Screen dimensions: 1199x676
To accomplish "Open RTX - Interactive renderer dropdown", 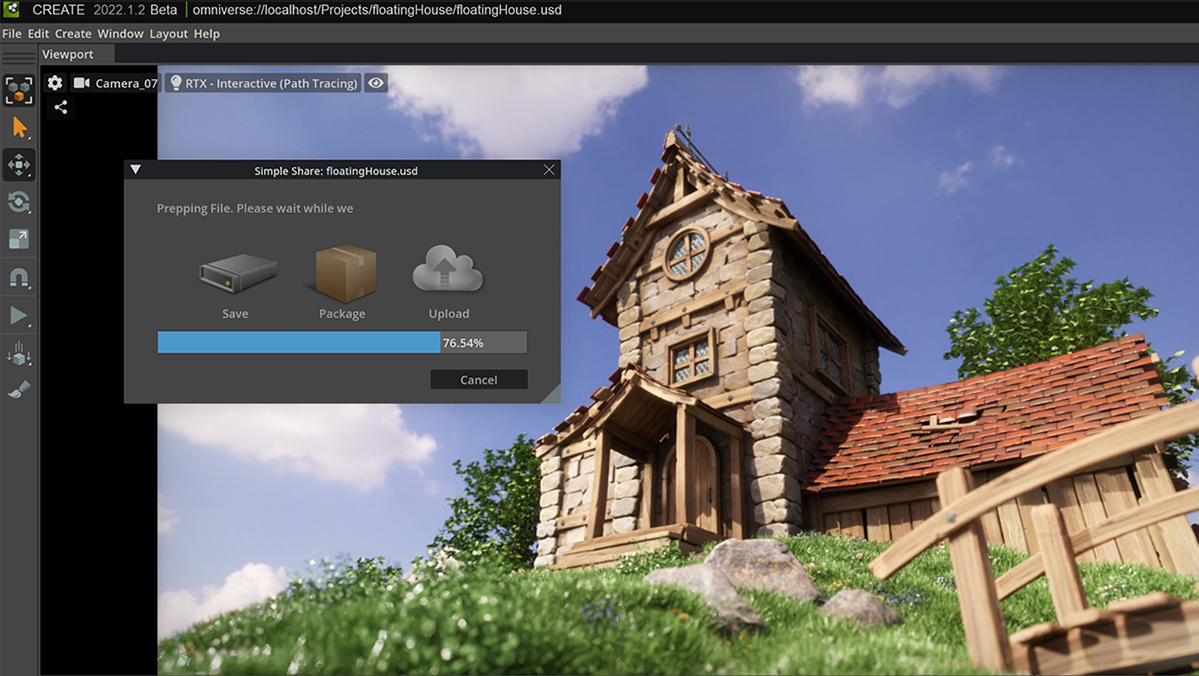I will [x=264, y=83].
